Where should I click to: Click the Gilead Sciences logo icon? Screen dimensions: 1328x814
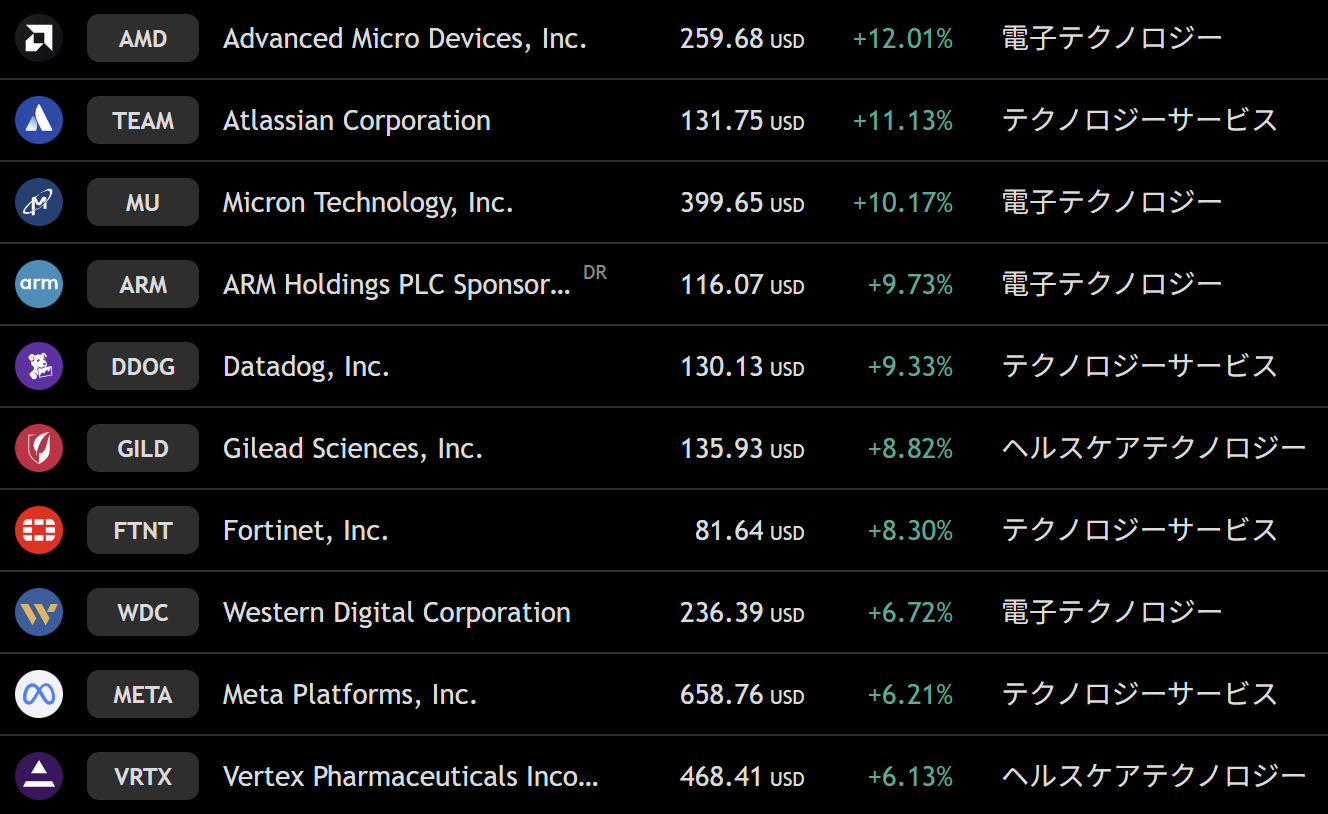pyautogui.click(x=39, y=449)
